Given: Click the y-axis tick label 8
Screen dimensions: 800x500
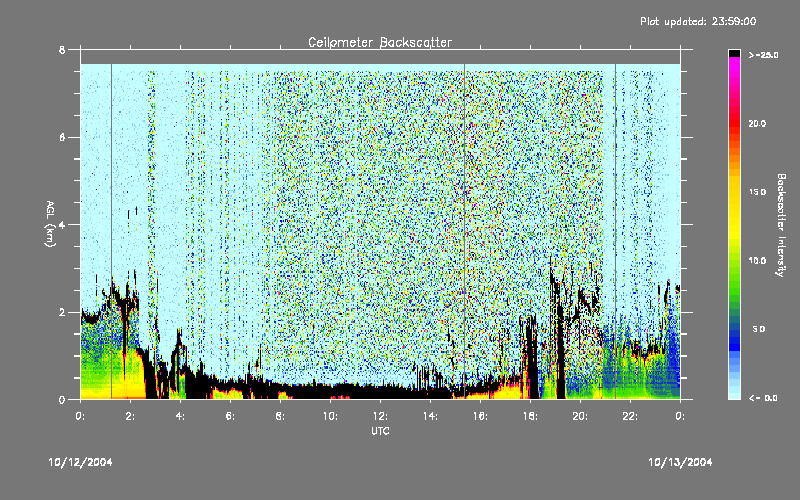Looking at the screenshot, I should tap(62, 50).
